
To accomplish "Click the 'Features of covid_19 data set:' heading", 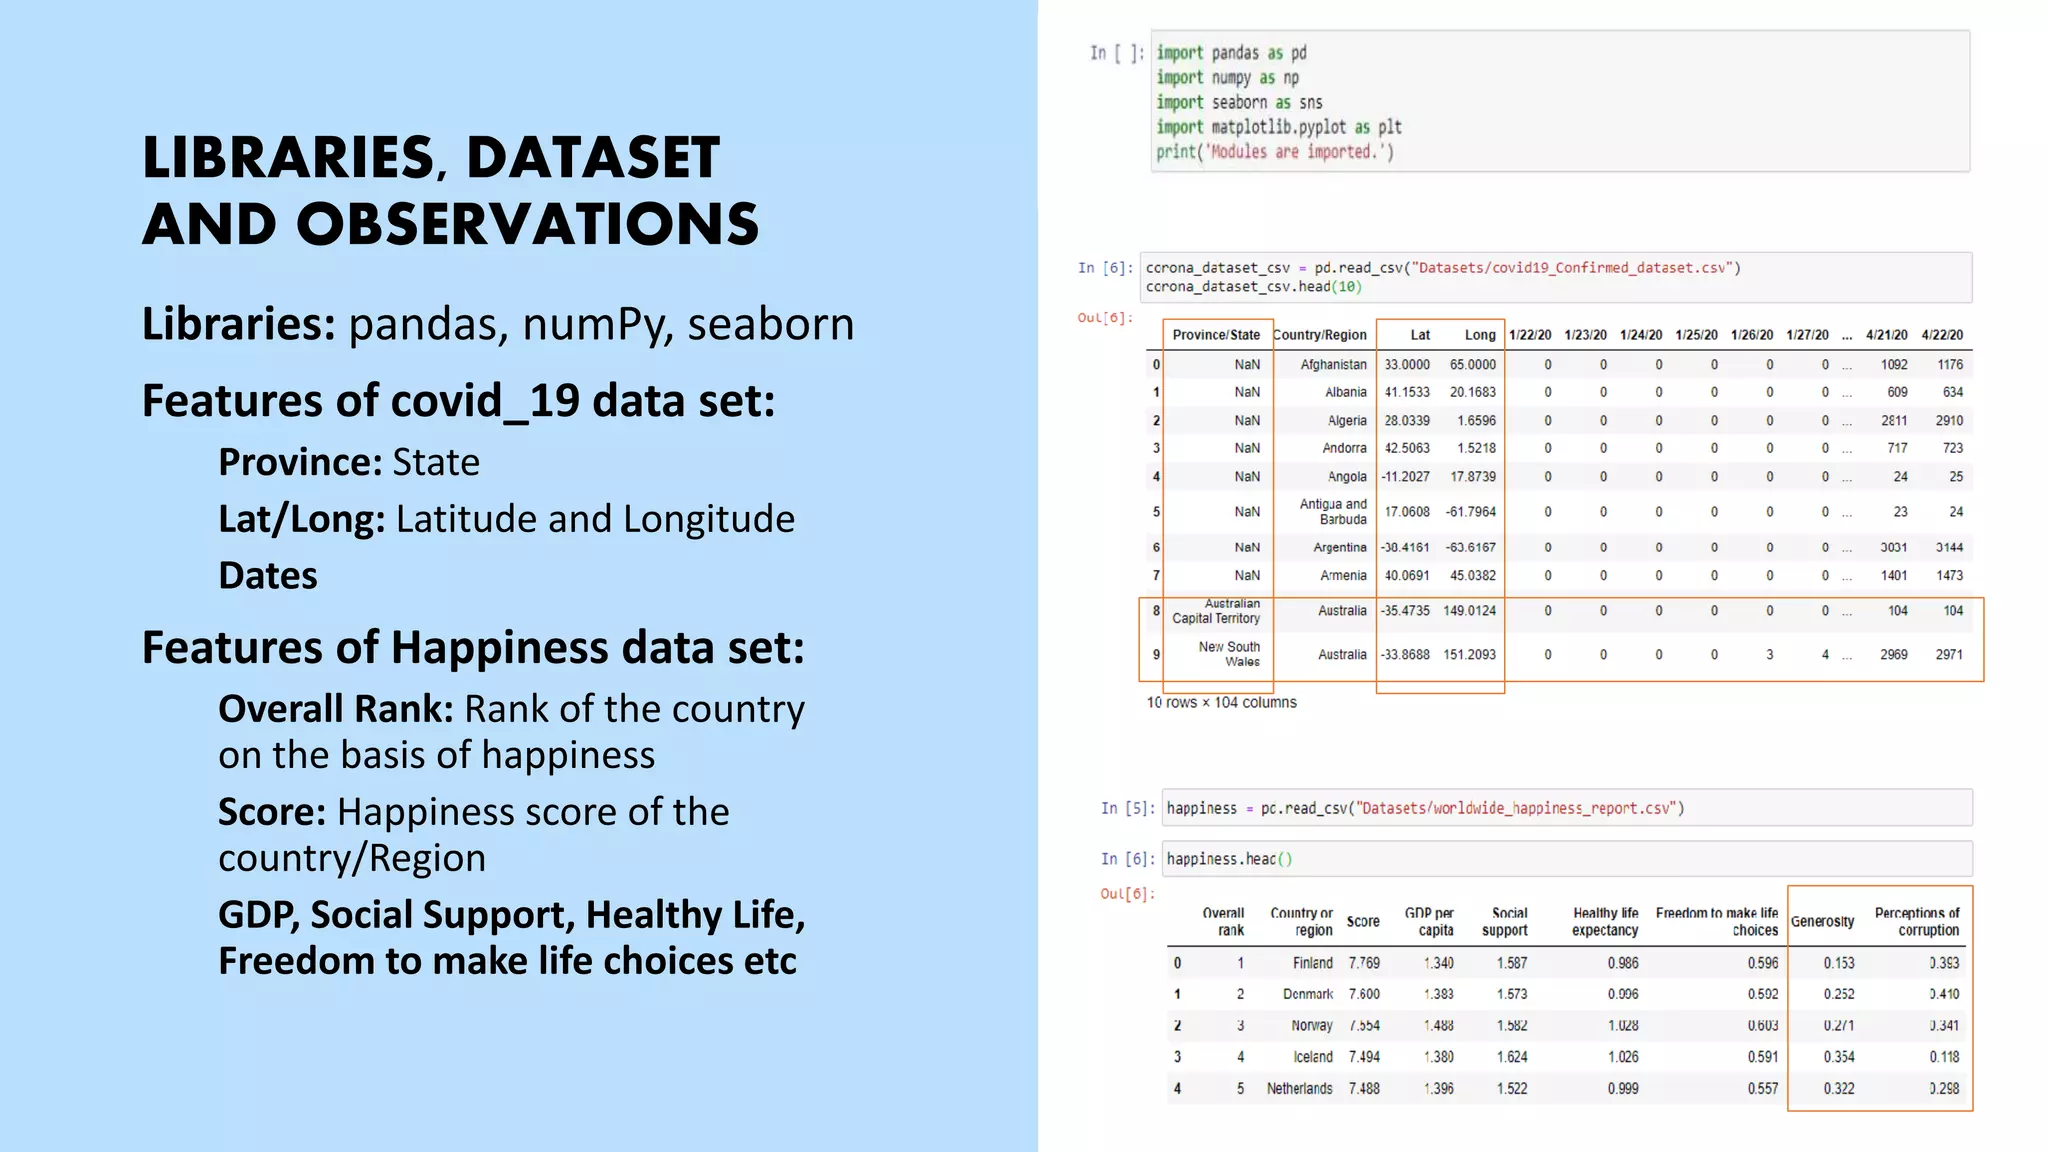I will (459, 401).
